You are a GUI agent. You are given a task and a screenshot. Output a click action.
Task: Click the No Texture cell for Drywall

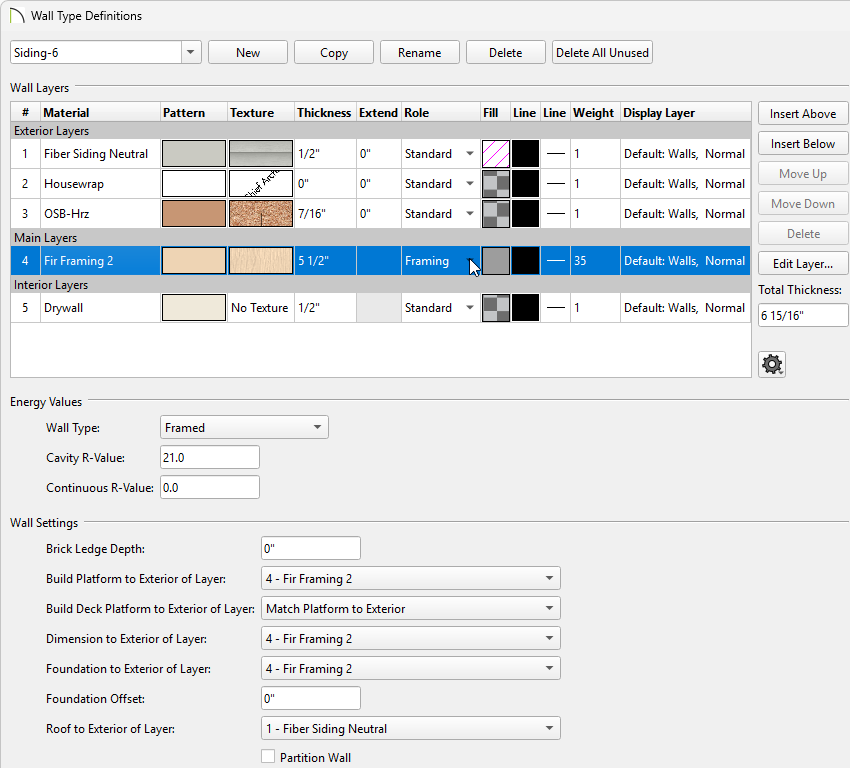(x=261, y=308)
